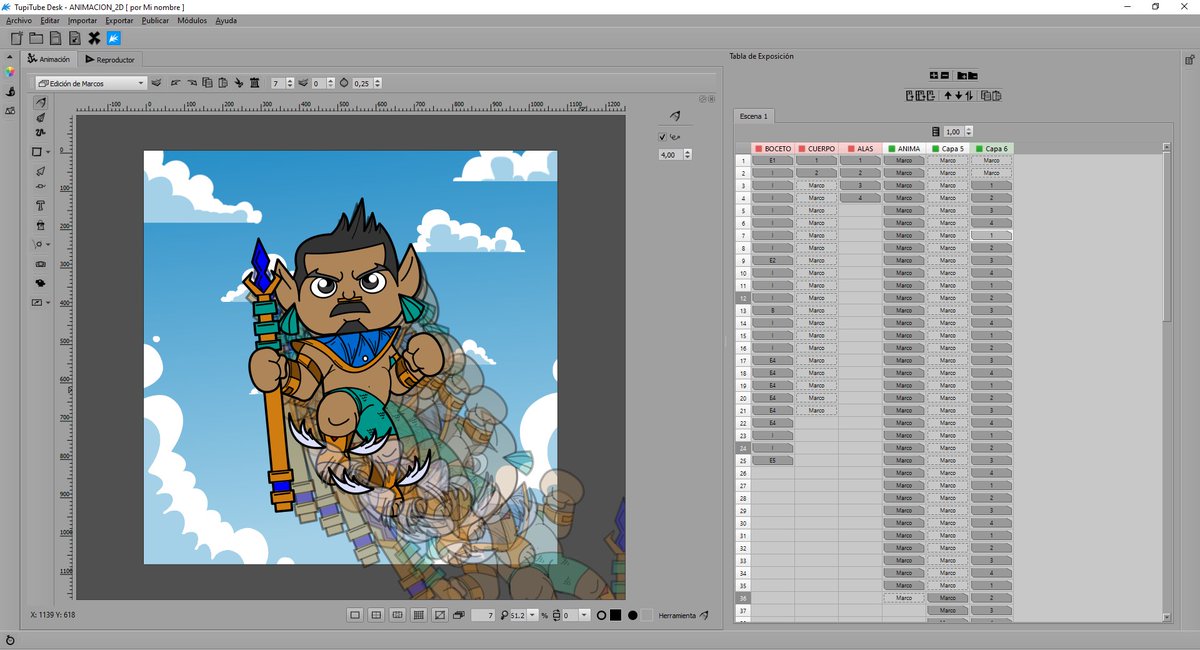The width and height of the screenshot is (1200, 650).
Task: Click the Delete frame trash icon
Action: (254, 83)
